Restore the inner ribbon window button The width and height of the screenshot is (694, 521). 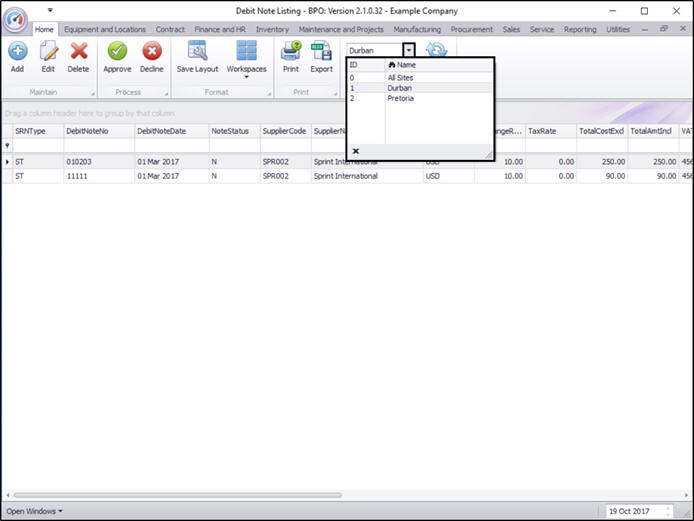pos(663,28)
